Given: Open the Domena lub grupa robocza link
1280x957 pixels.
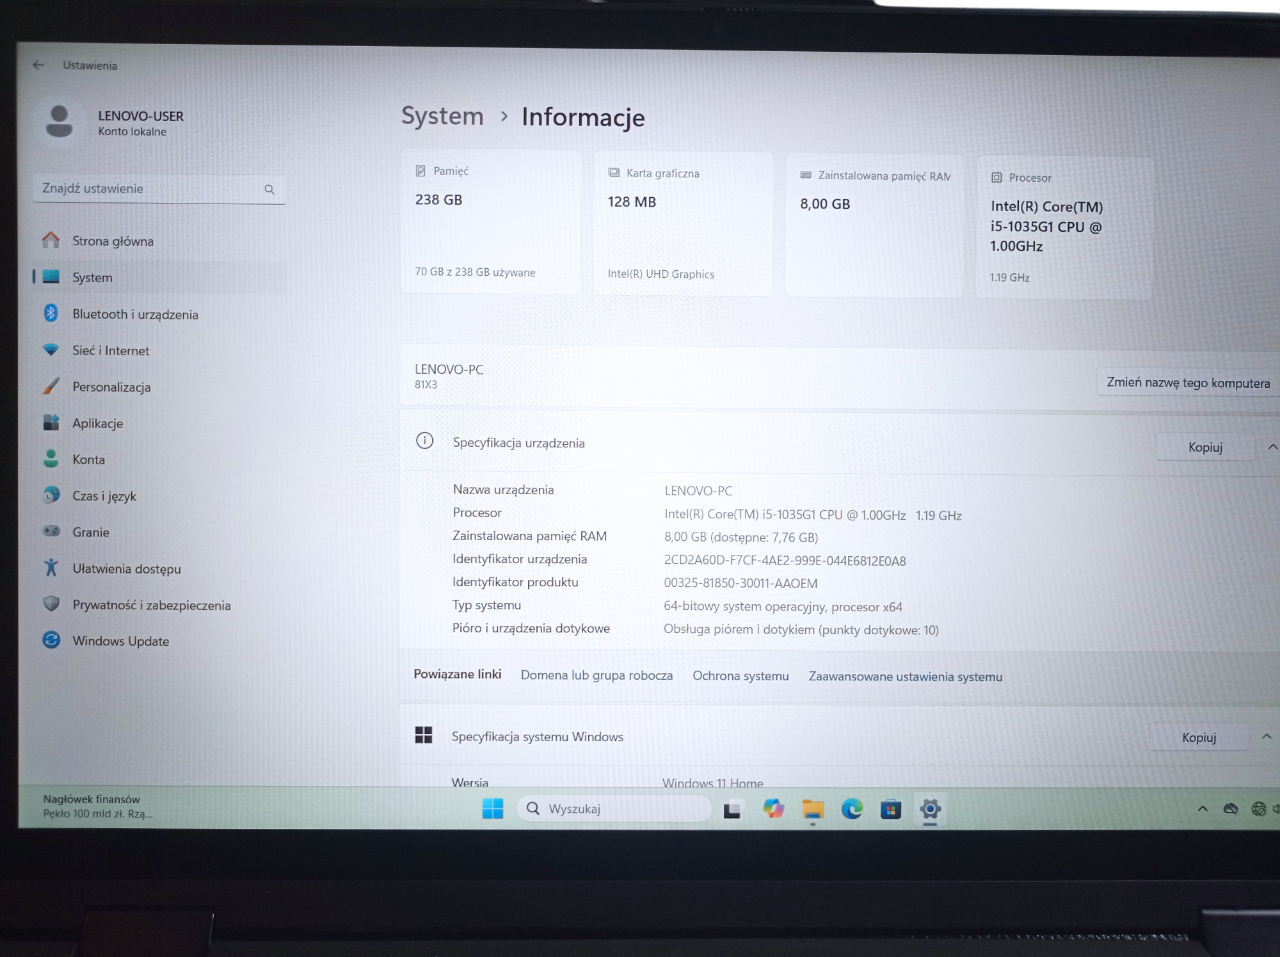Looking at the screenshot, I should [x=597, y=675].
